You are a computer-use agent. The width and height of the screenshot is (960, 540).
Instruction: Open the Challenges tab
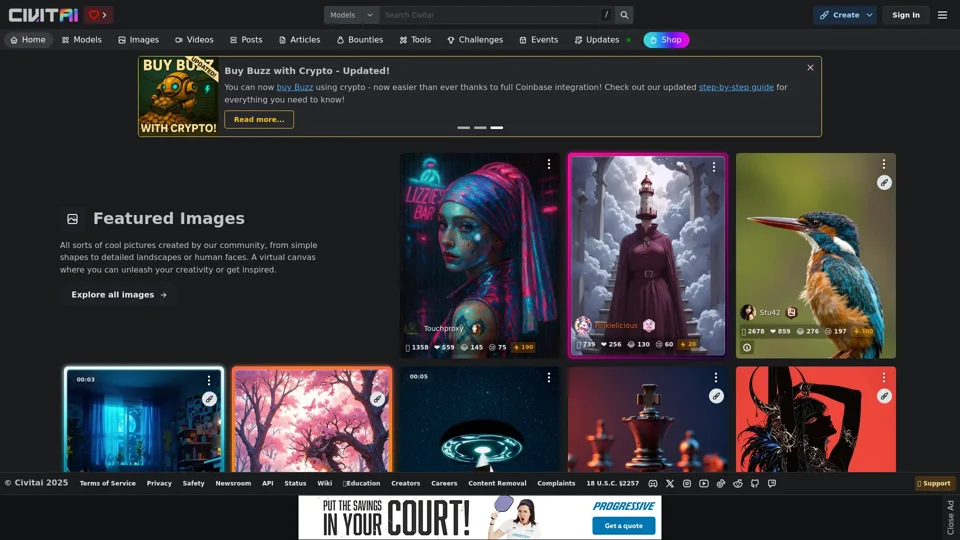click(x=475, y=40)
